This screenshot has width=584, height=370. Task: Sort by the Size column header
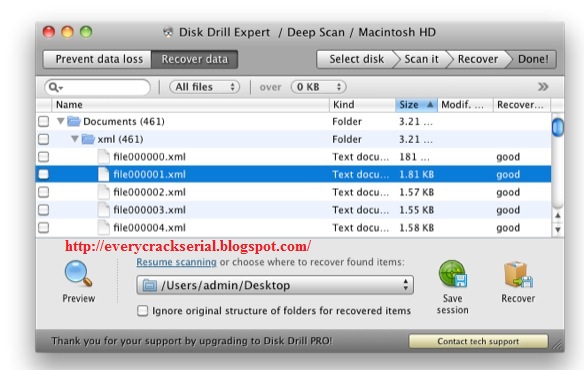tap(416, 105)
